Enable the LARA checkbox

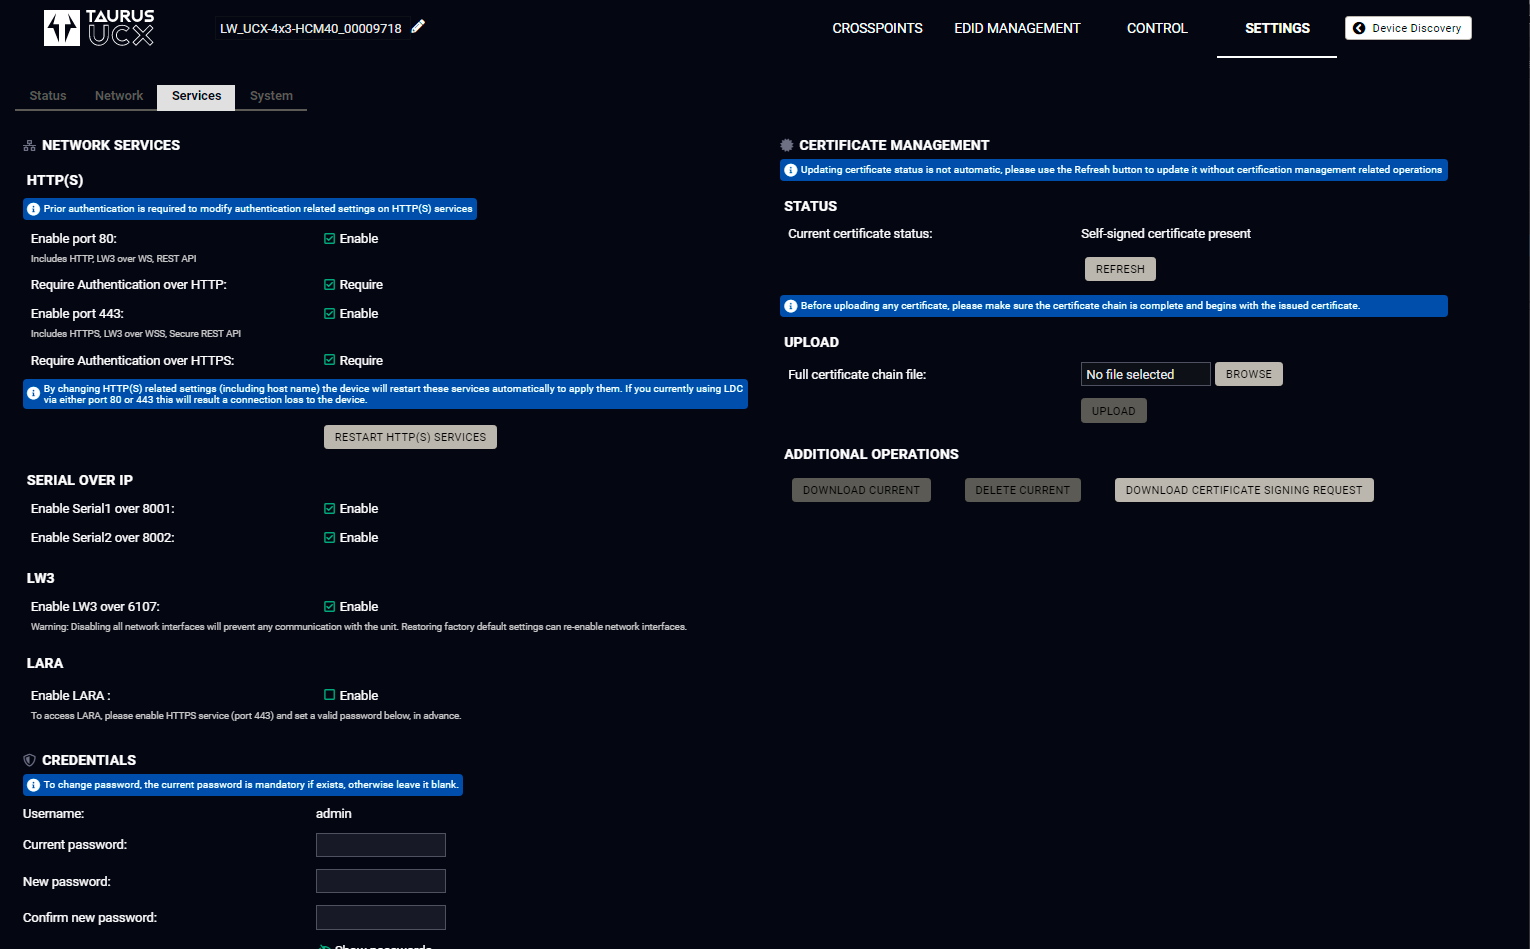(x=329, y=695)
